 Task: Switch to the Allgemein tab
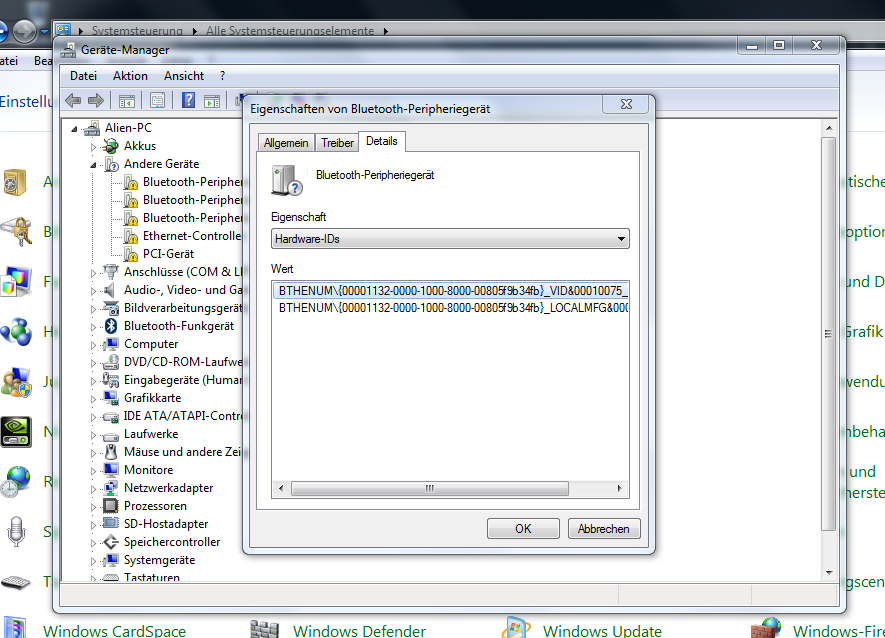(x=286, y=143)
